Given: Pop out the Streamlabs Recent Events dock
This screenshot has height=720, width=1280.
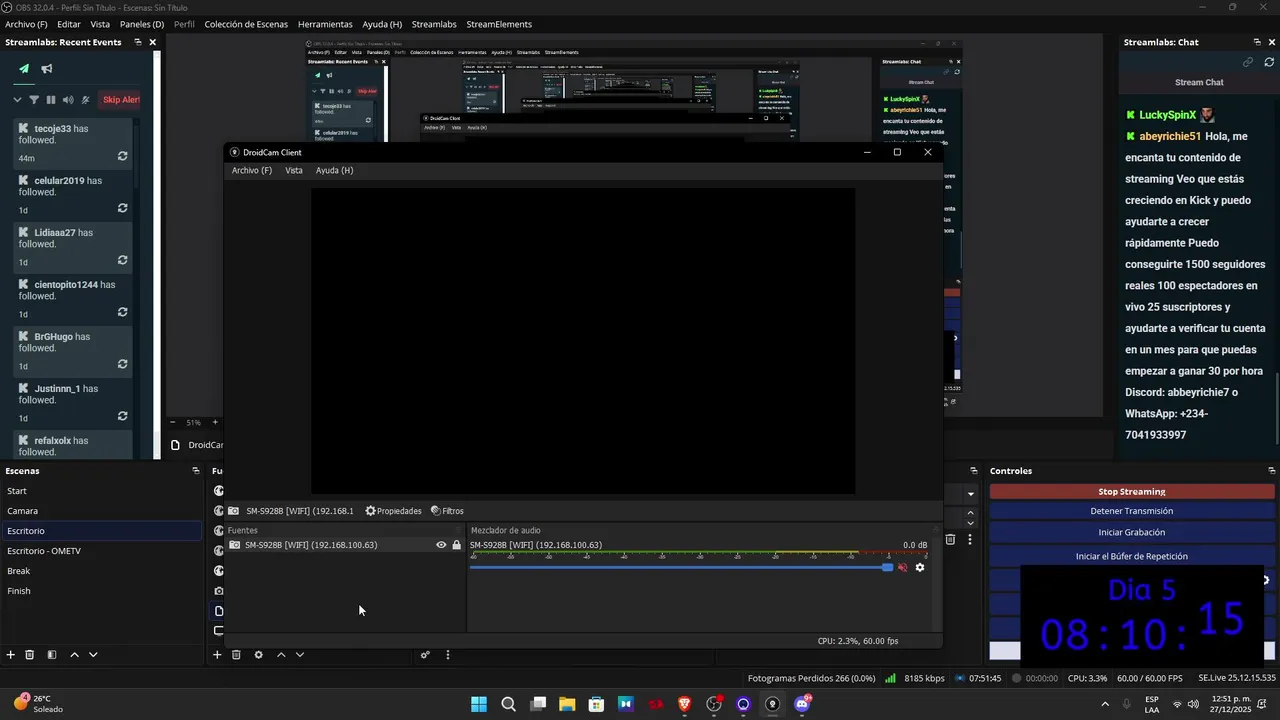Looking at the screenshot, I should click(x=138, y=42).
